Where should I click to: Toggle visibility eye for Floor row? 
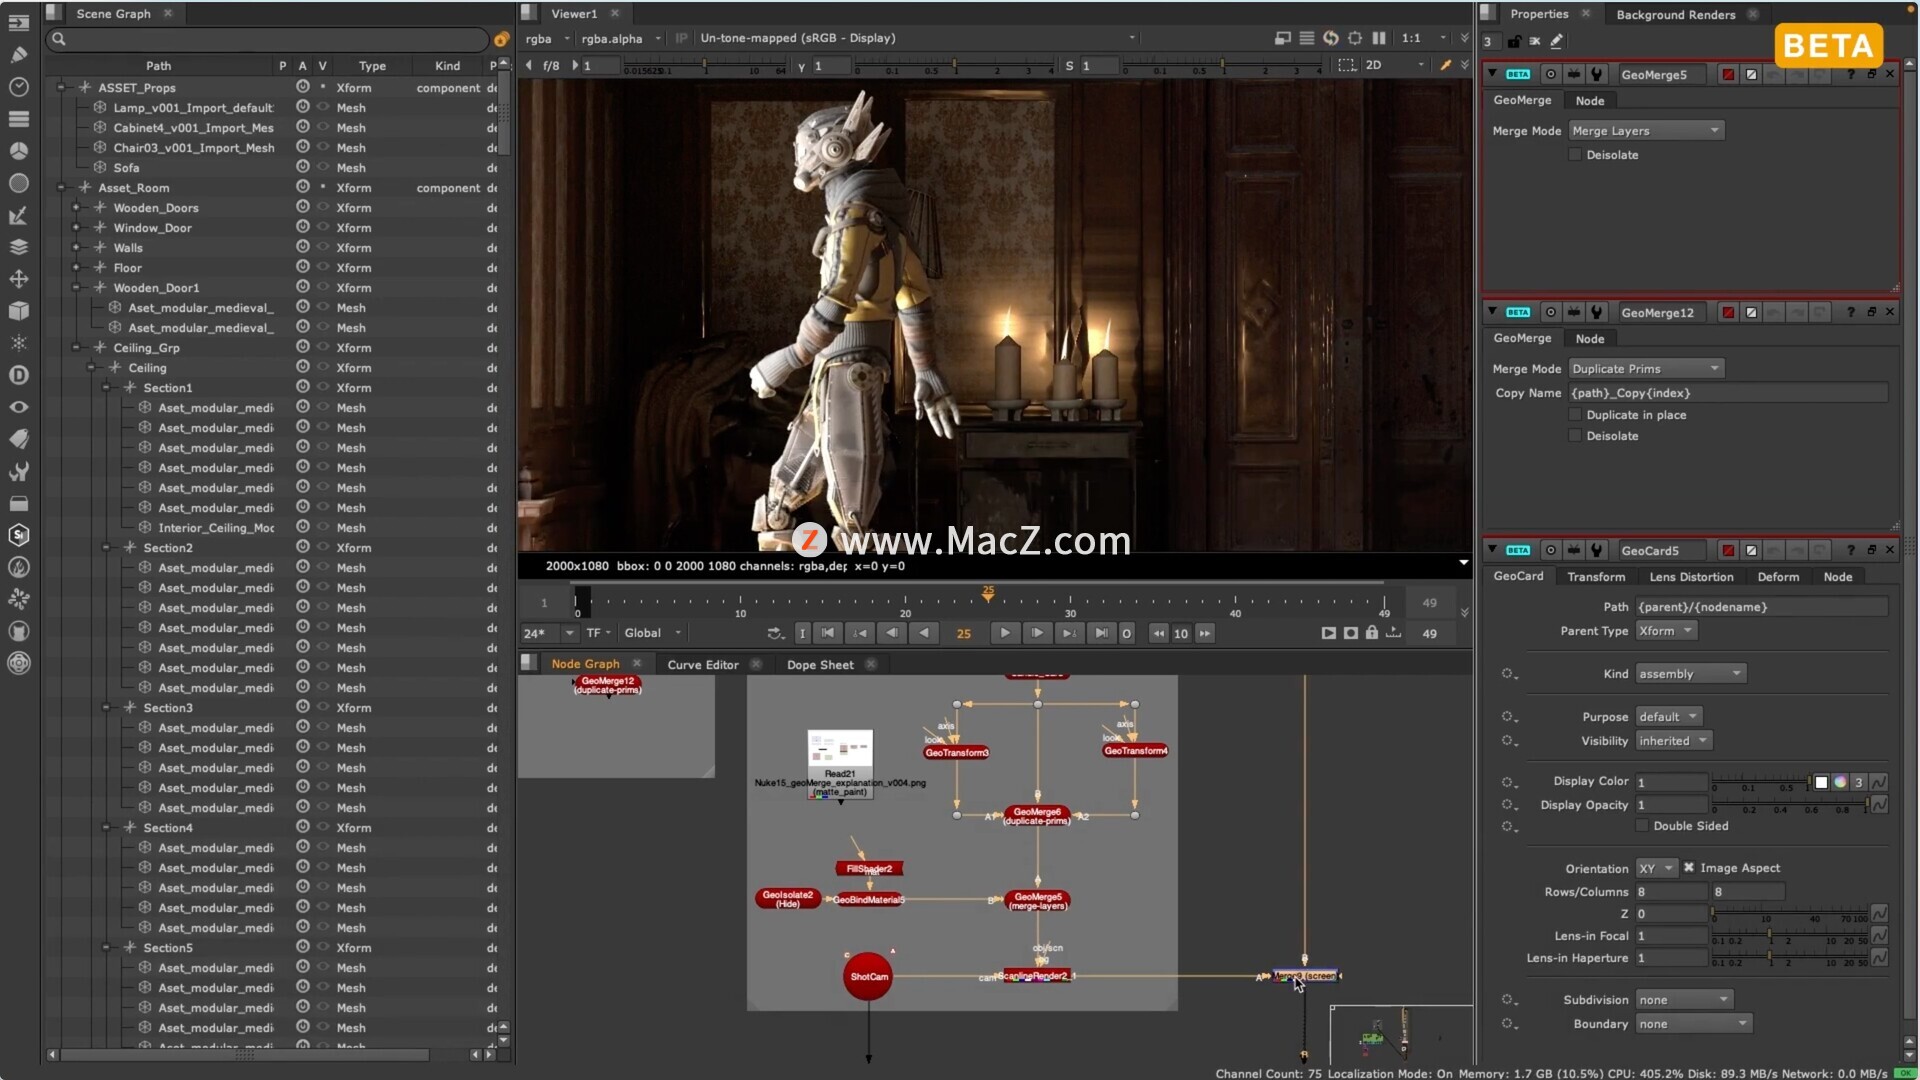point(323,267)
